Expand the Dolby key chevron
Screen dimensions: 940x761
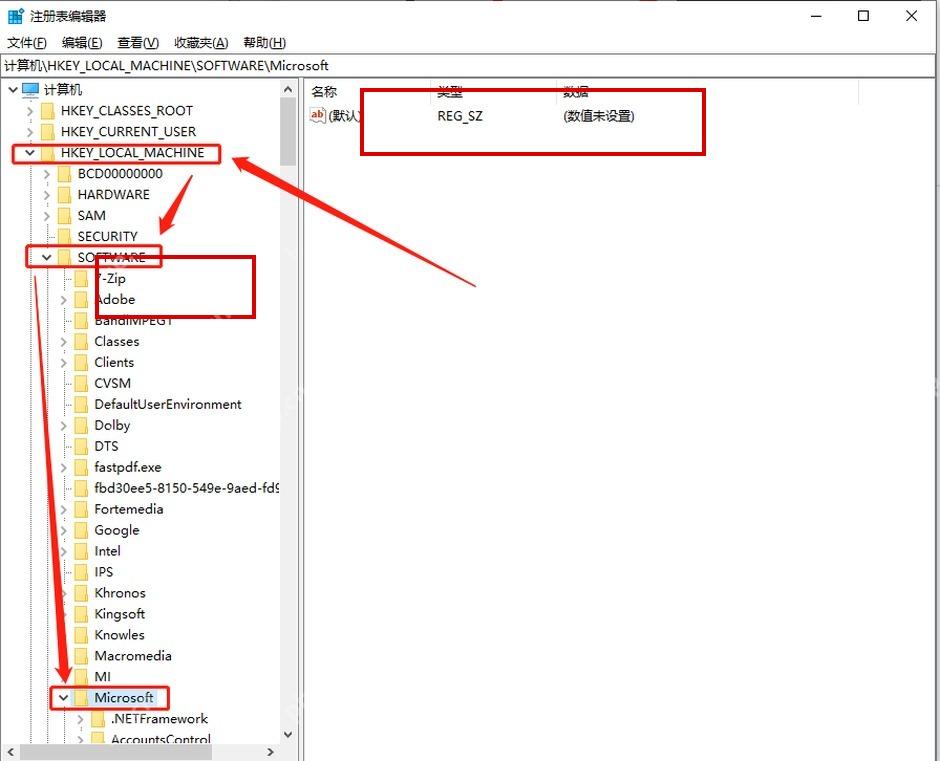point(64,425)
